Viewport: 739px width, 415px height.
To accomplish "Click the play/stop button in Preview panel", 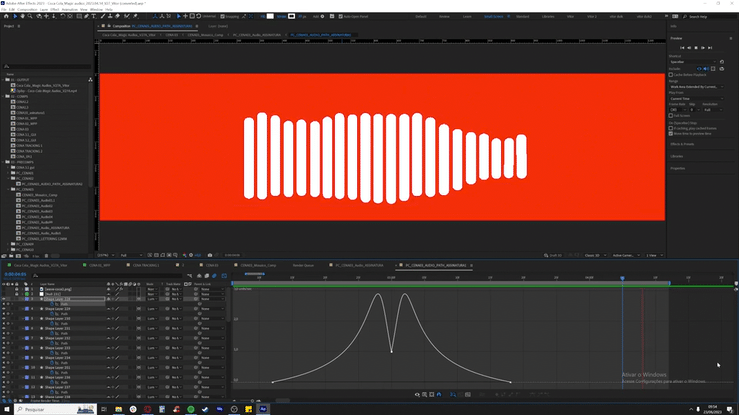I will pyautogui.click(x=696, y=48).
